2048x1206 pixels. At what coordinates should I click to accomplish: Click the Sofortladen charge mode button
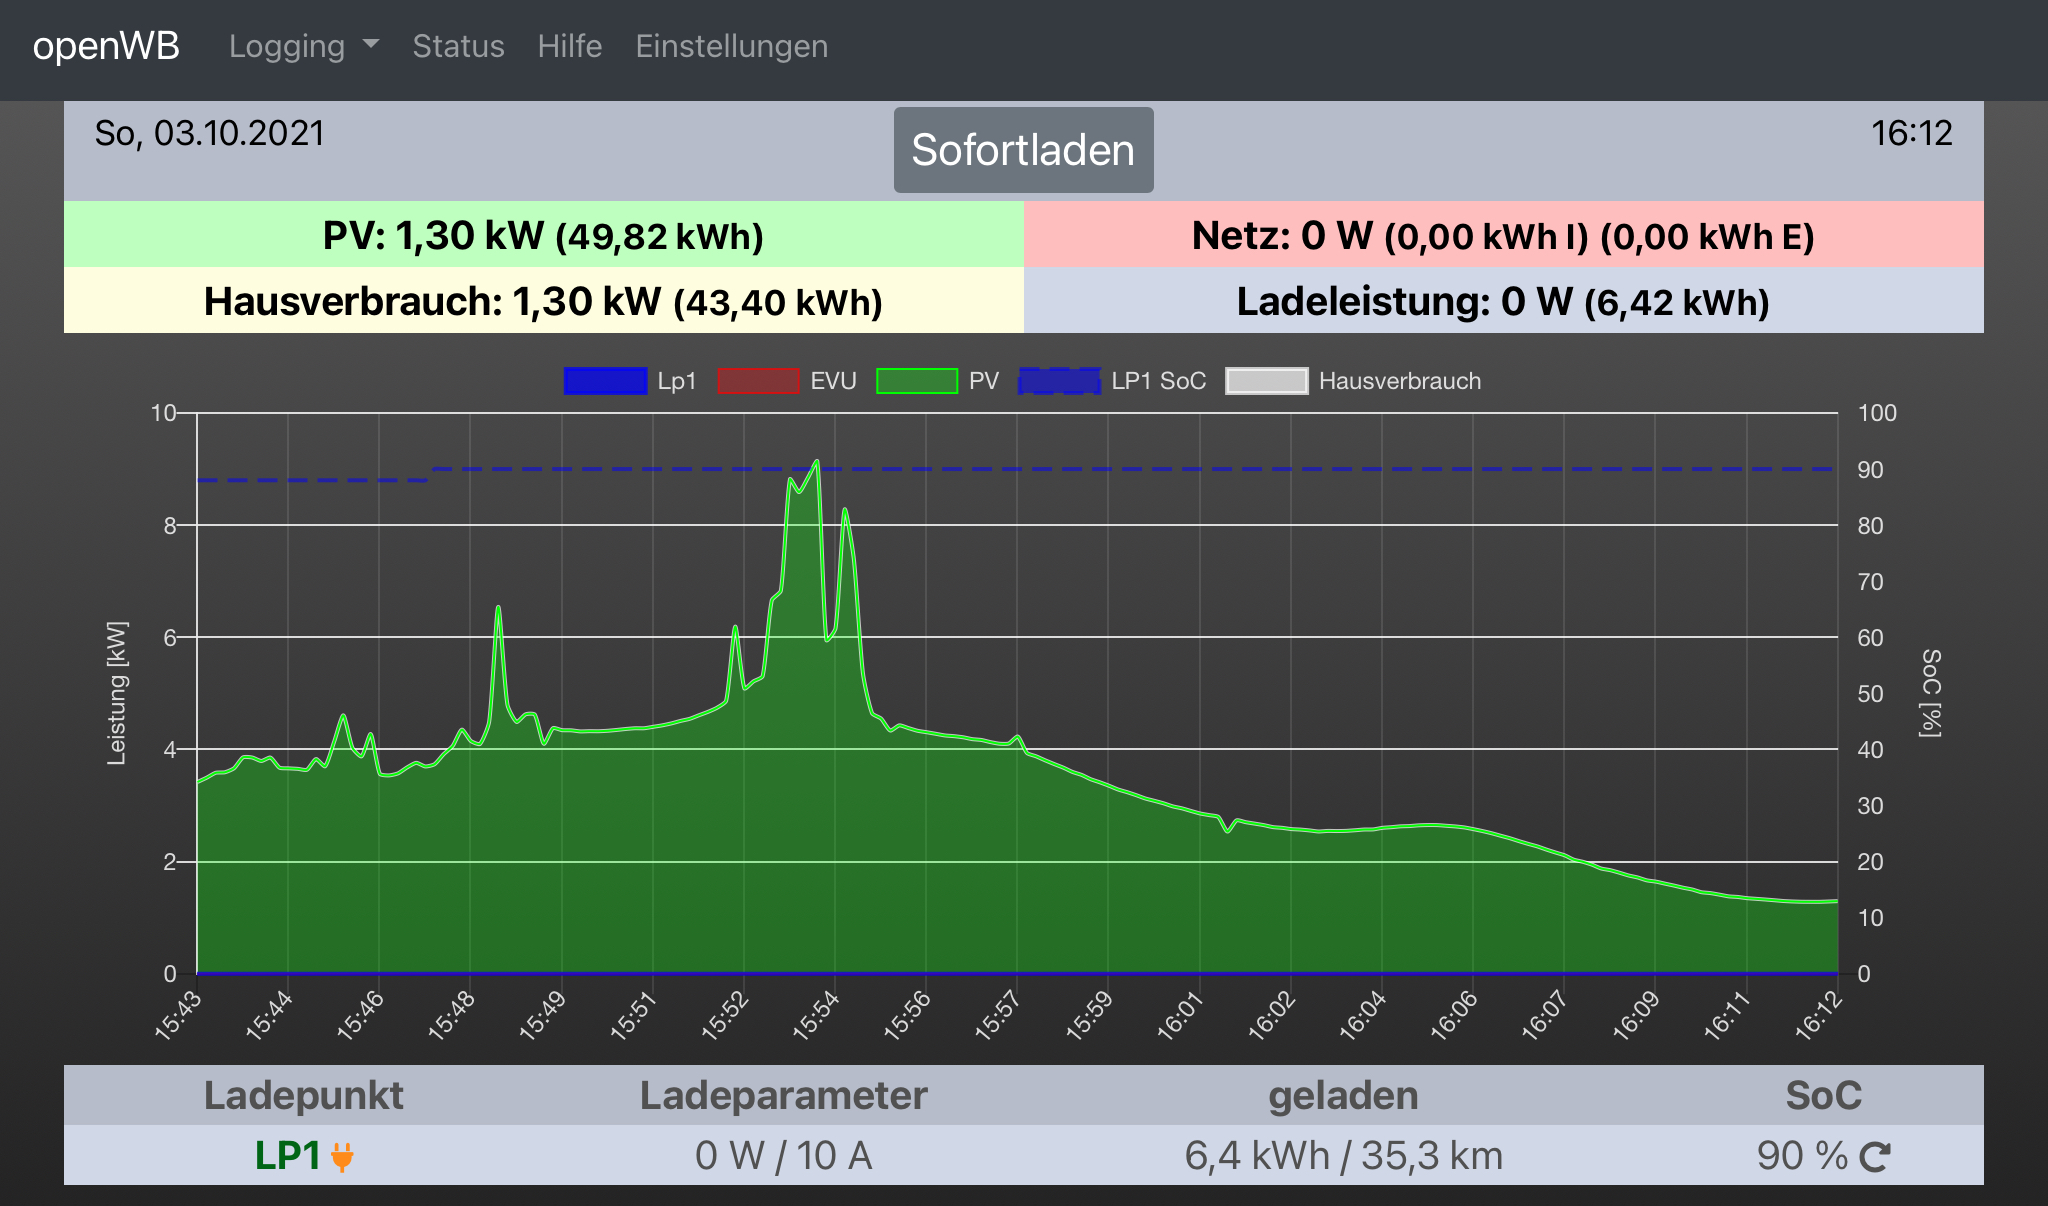[x=1023, y=150]
